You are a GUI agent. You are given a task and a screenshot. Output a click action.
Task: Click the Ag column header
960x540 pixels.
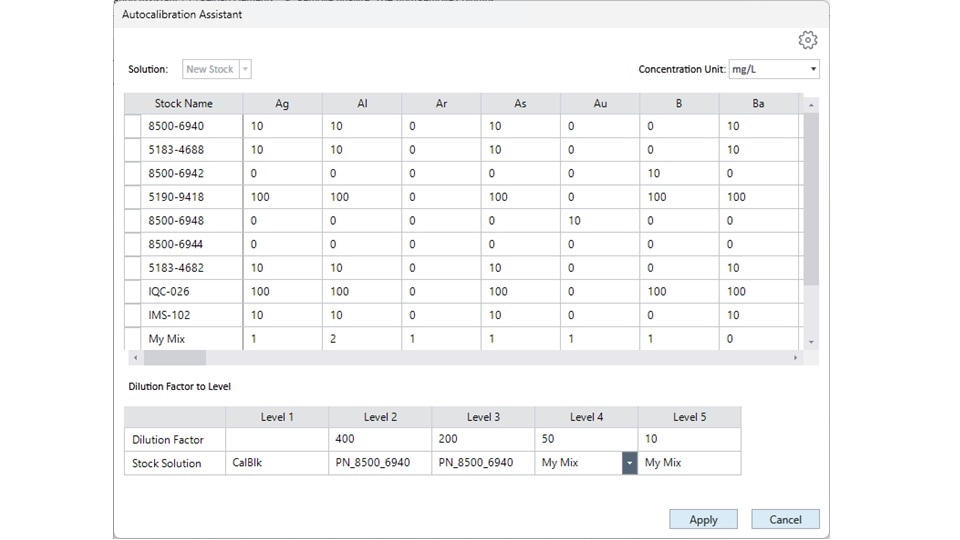tap(282, 104)
